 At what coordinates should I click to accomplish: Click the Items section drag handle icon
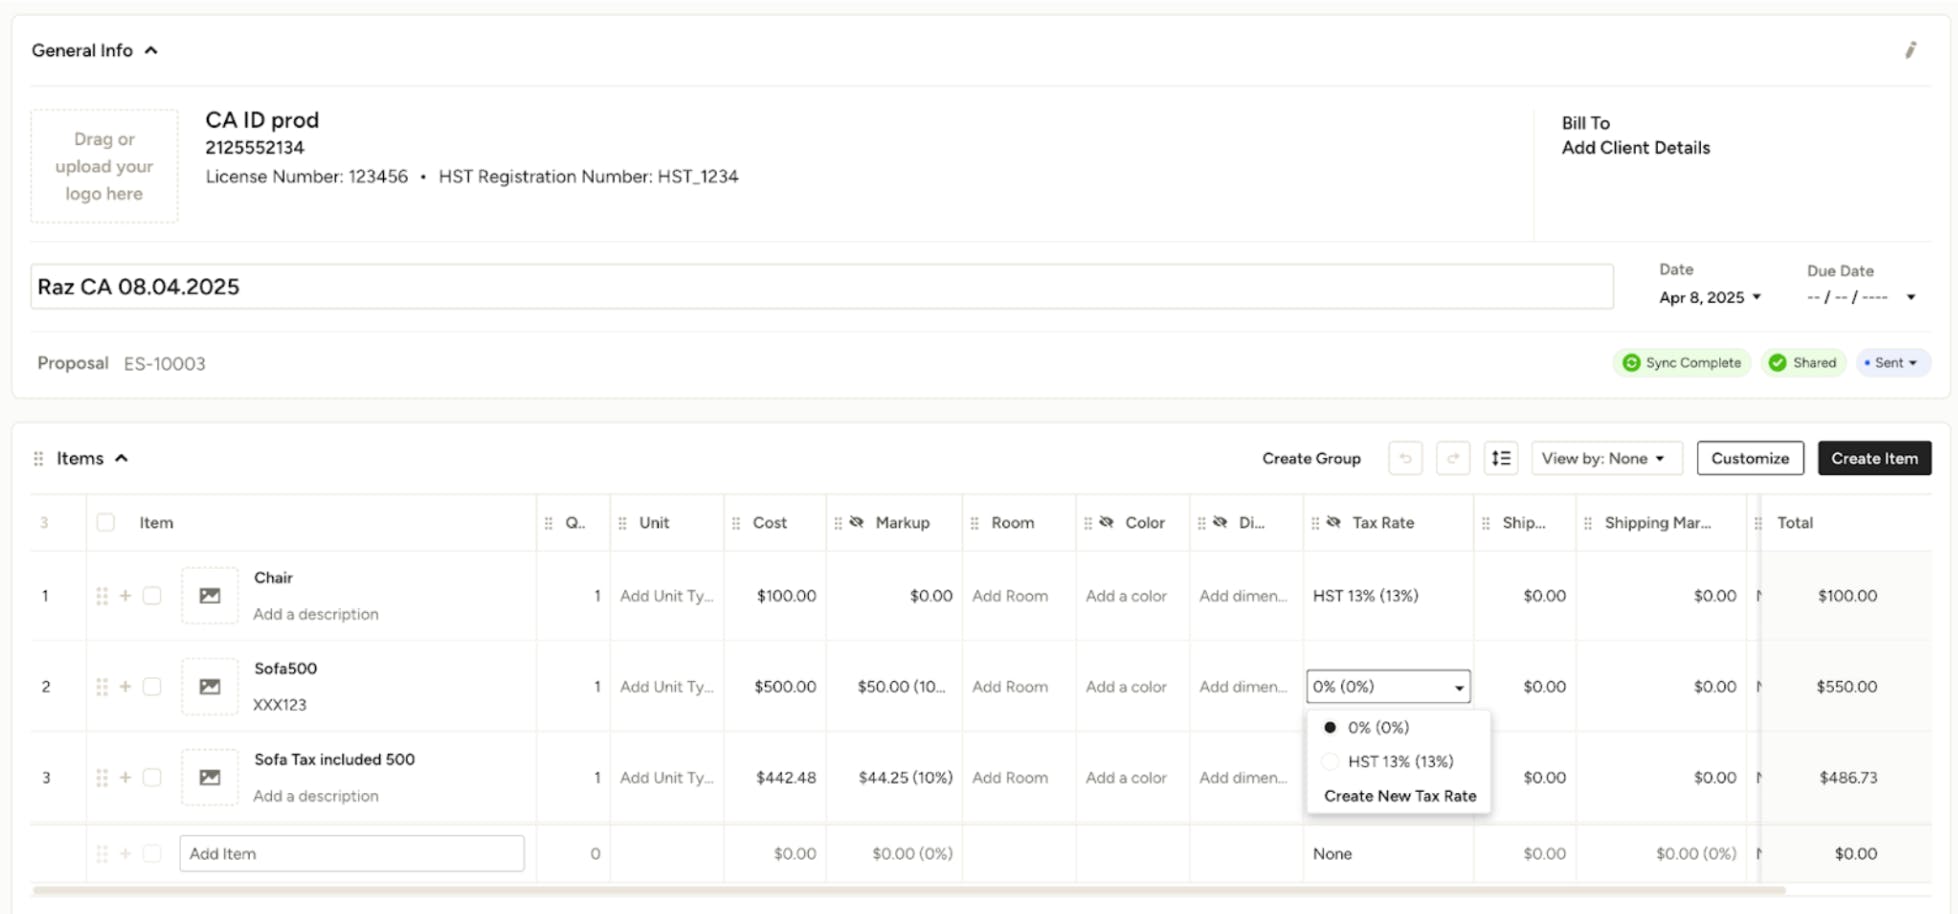pos(38,458)
